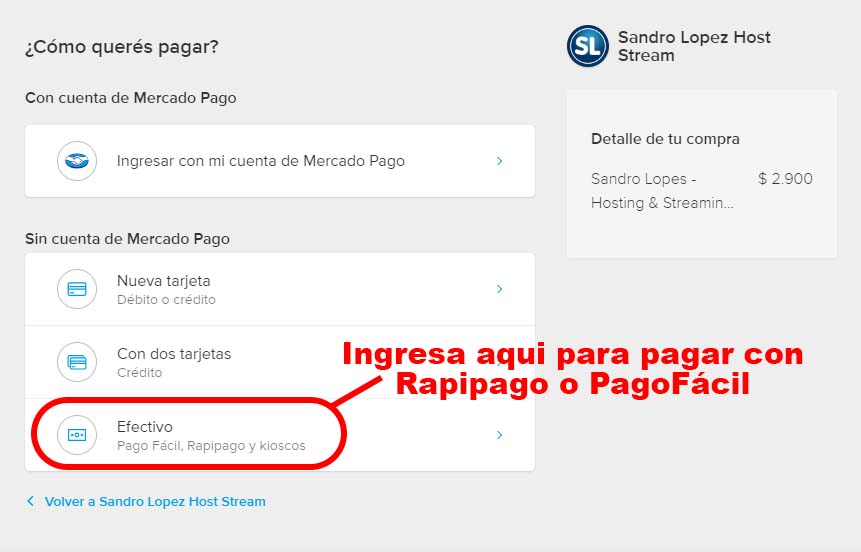
Task: Click the Mercado Pago handshake icon
Action: [x=77, y=161]
